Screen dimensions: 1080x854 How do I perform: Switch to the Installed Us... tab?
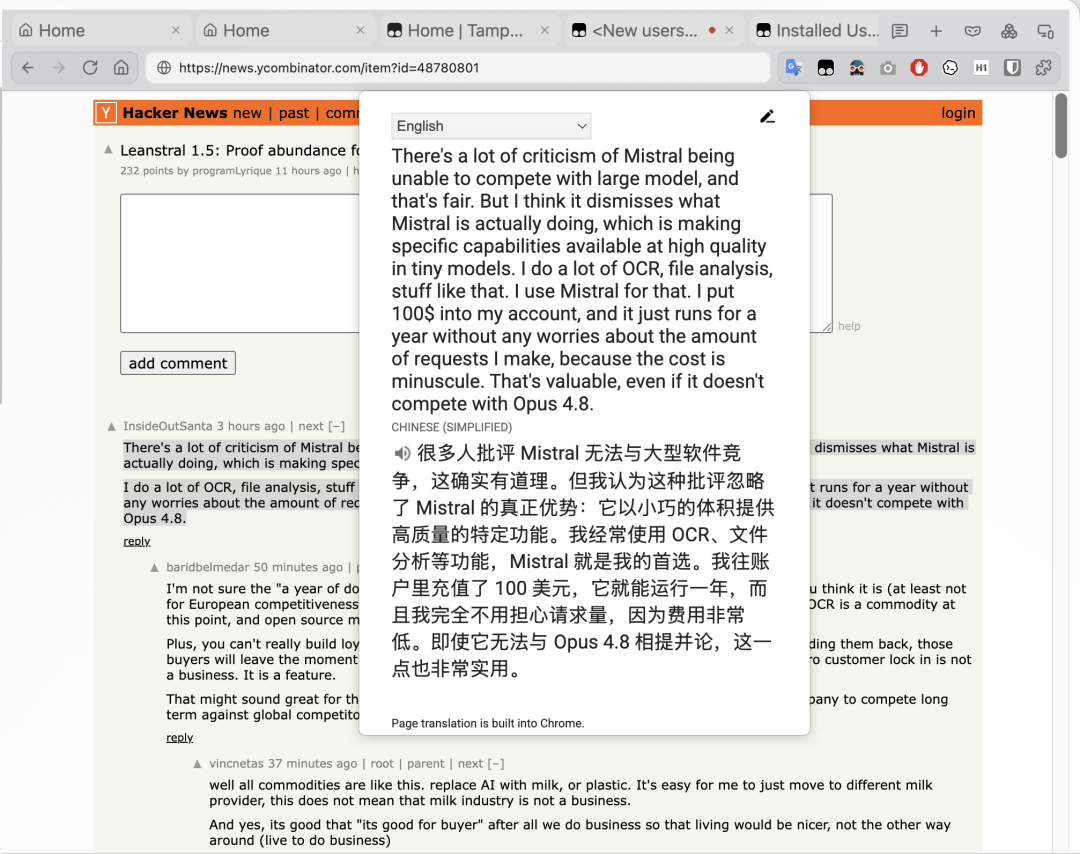pyautogui.click(x=817, y=30)
